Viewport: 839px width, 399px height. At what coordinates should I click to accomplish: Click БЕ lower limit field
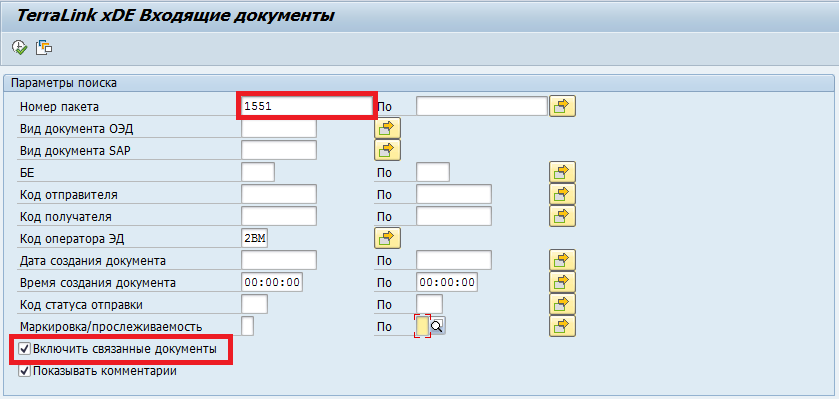point(258,172)
